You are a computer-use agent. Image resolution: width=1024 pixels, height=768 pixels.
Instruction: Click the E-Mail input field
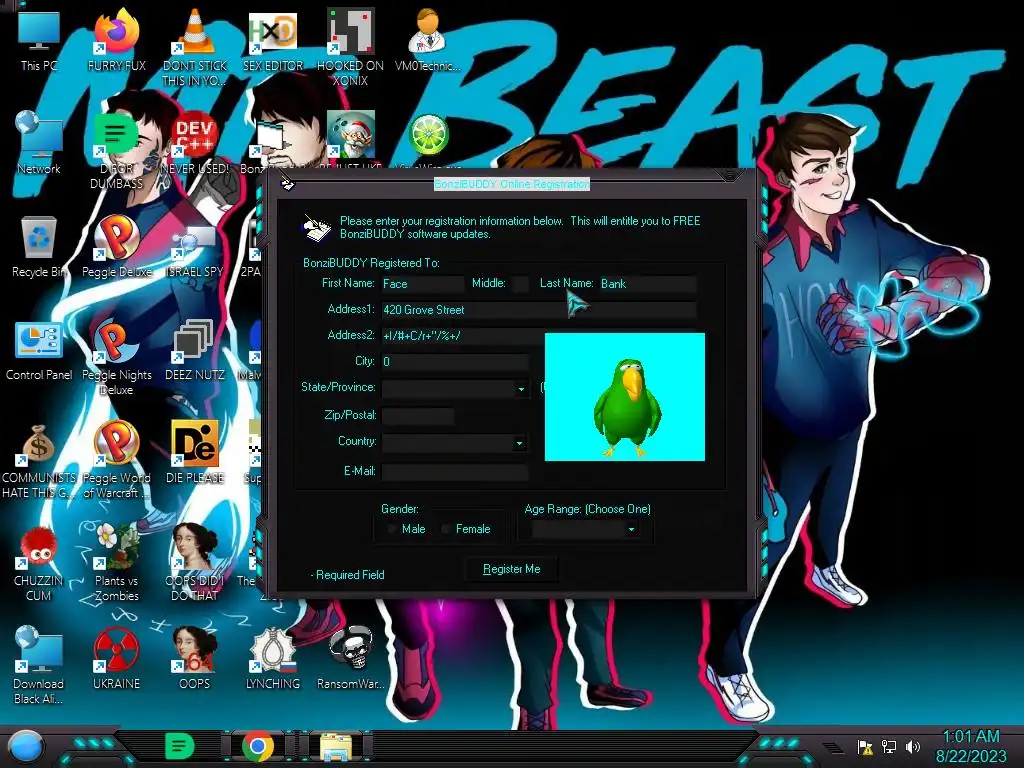[x=455, y=472]
